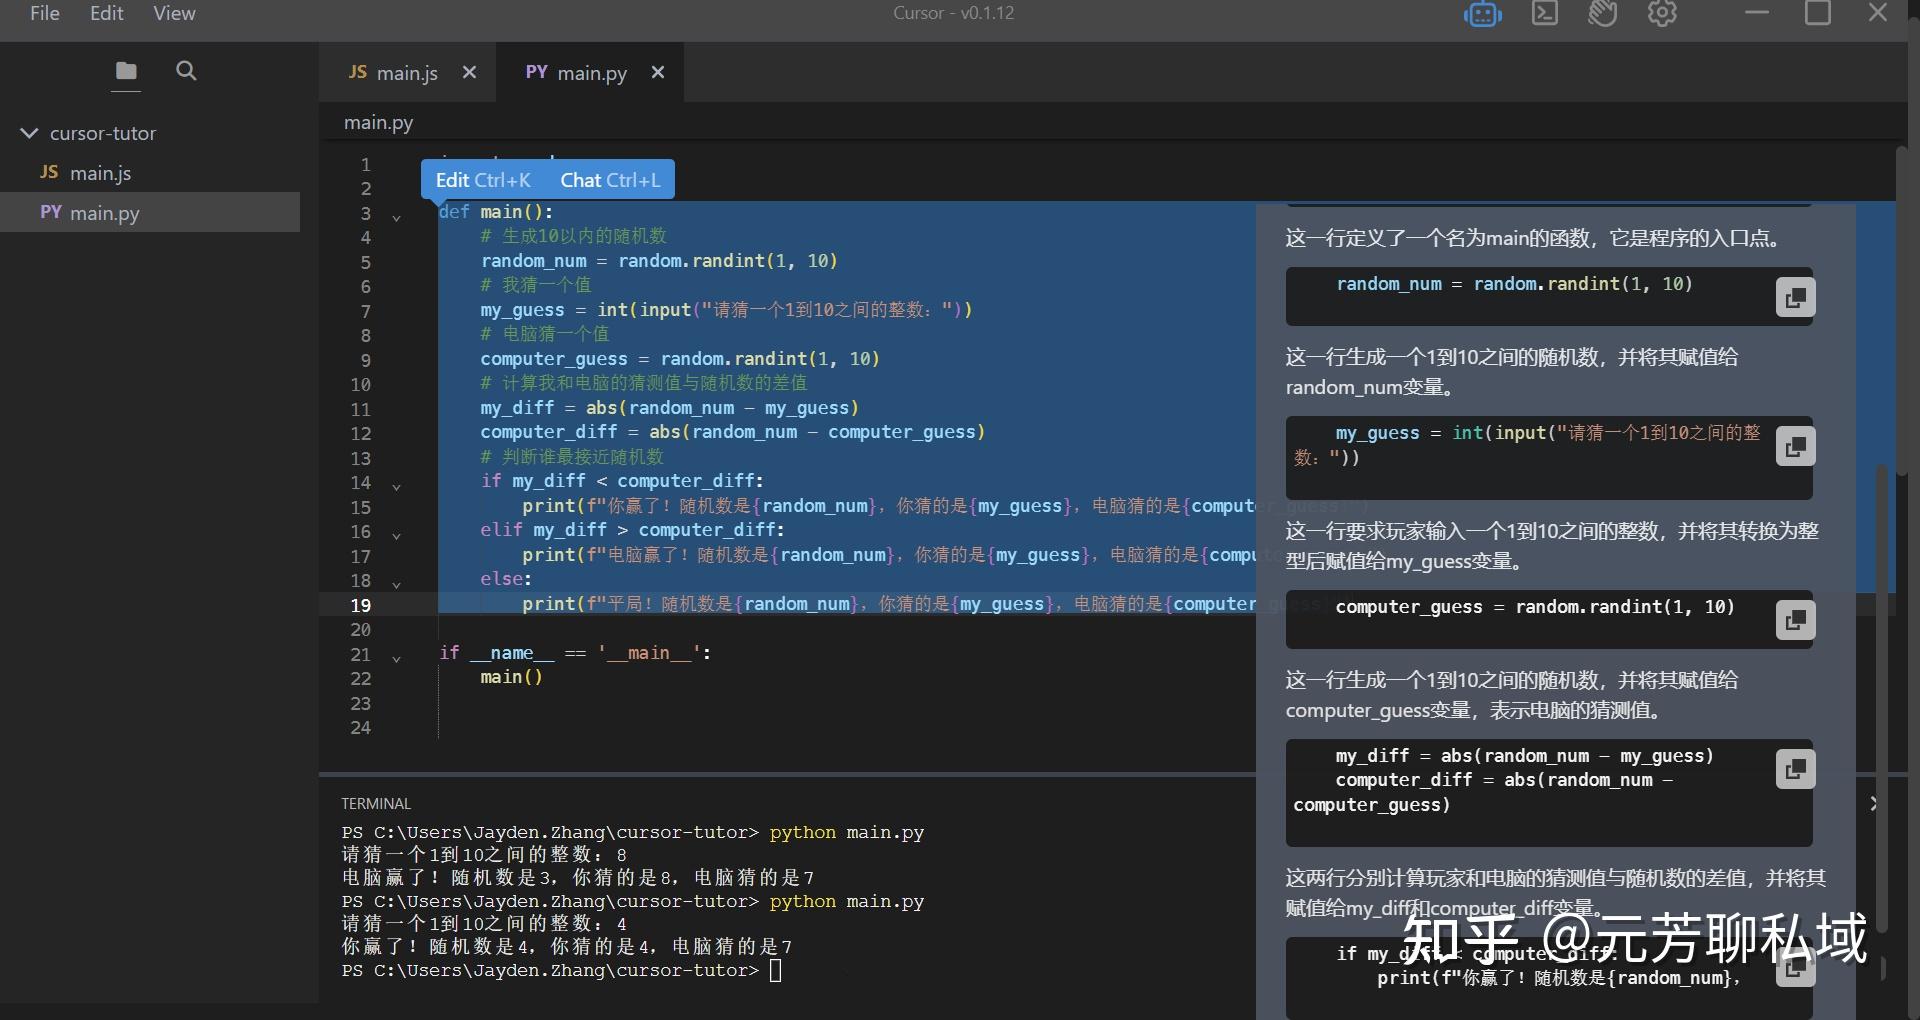Open the AI chat robot icon

(1482, 14)
